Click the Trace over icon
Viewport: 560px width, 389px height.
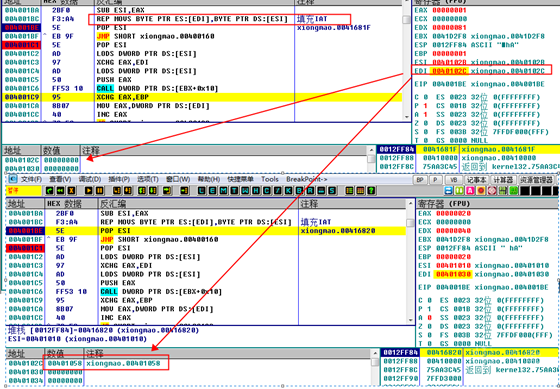tap(153, 191)
